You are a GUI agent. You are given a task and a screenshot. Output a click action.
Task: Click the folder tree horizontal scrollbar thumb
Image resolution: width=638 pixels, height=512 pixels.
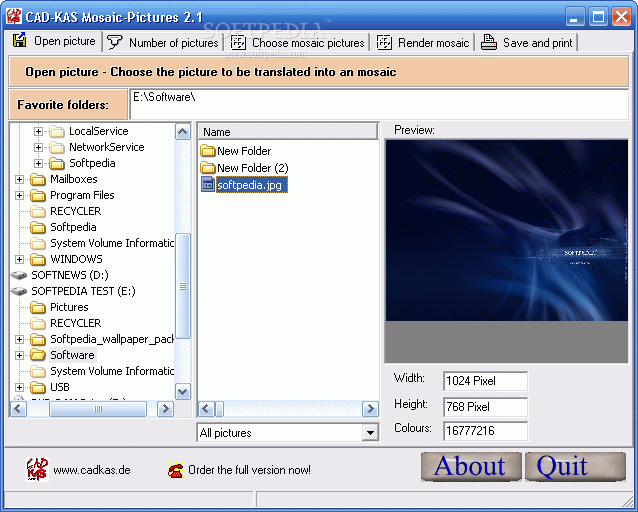click(x=98, y=409)
